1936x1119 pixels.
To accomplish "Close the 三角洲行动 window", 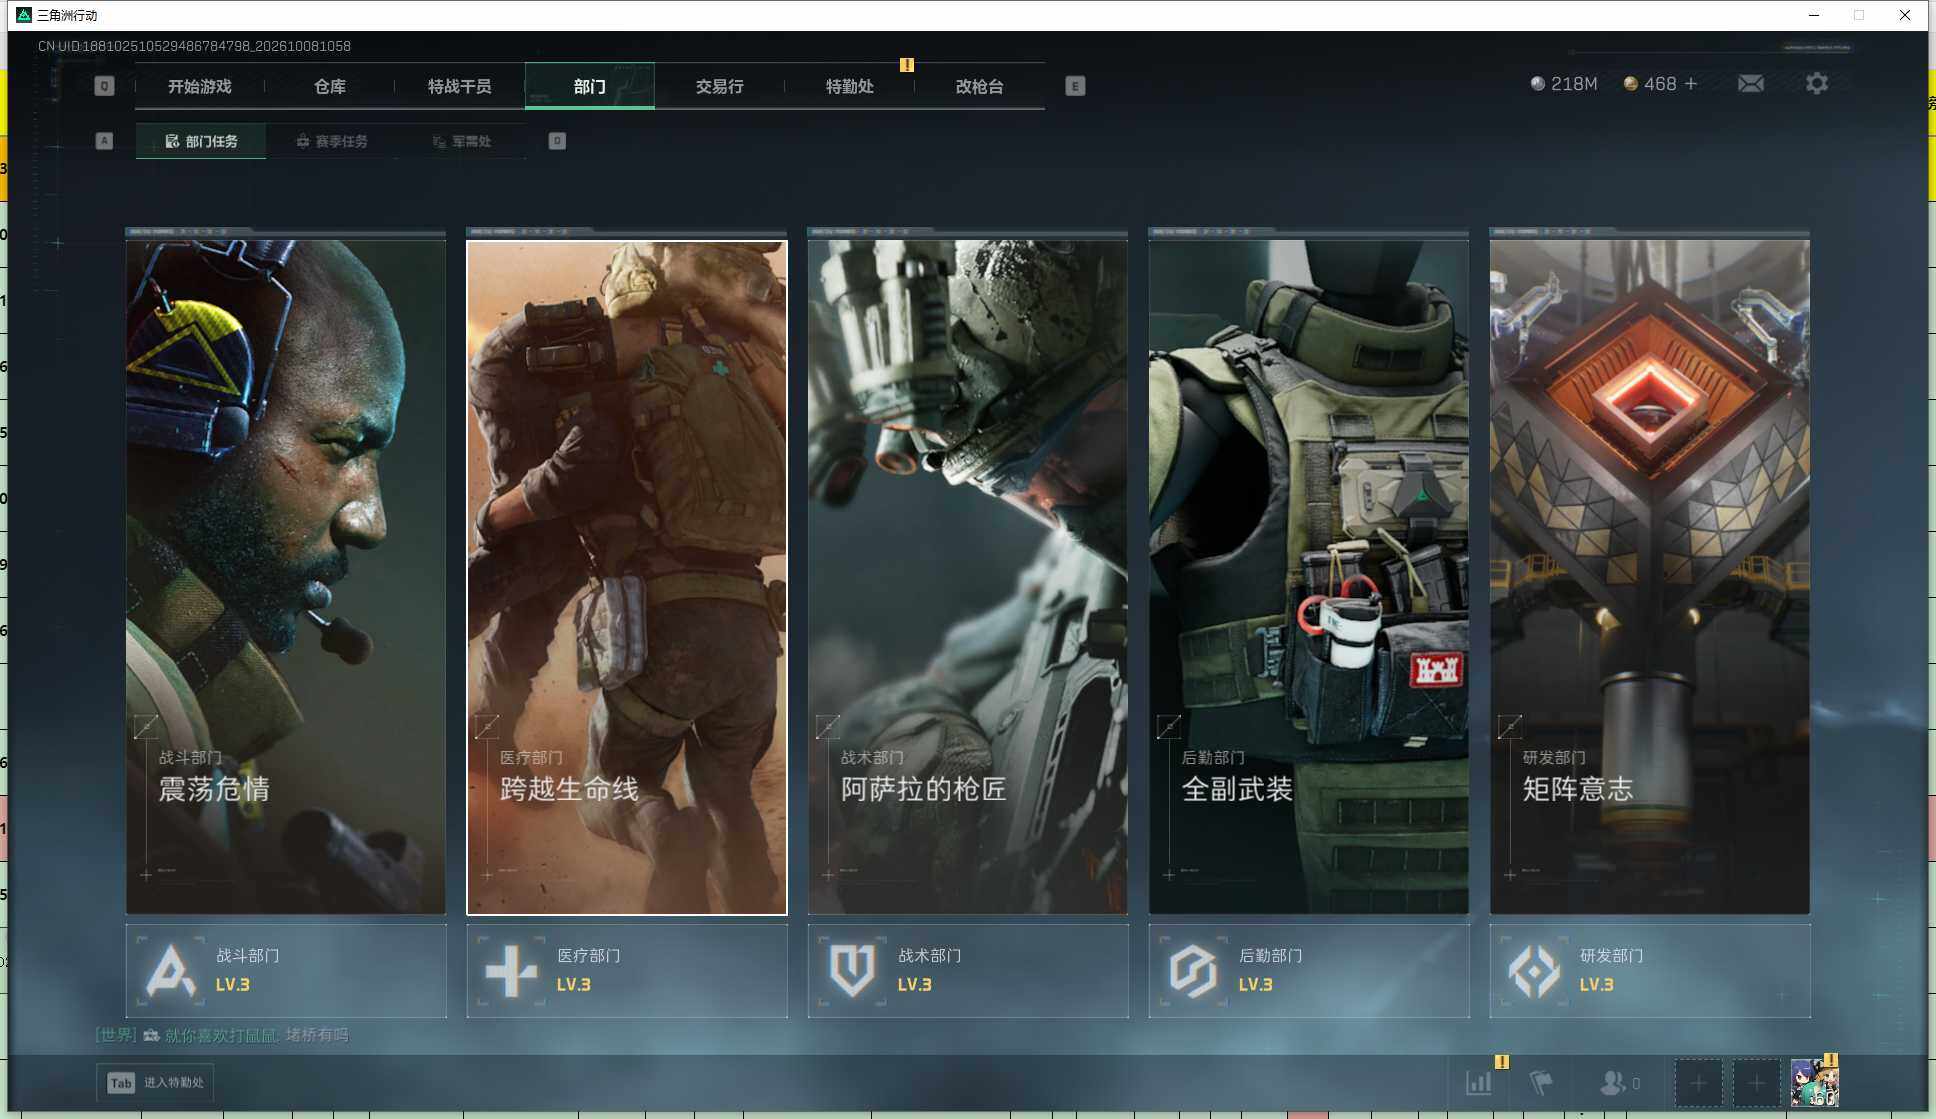I will click(1905, 15).
